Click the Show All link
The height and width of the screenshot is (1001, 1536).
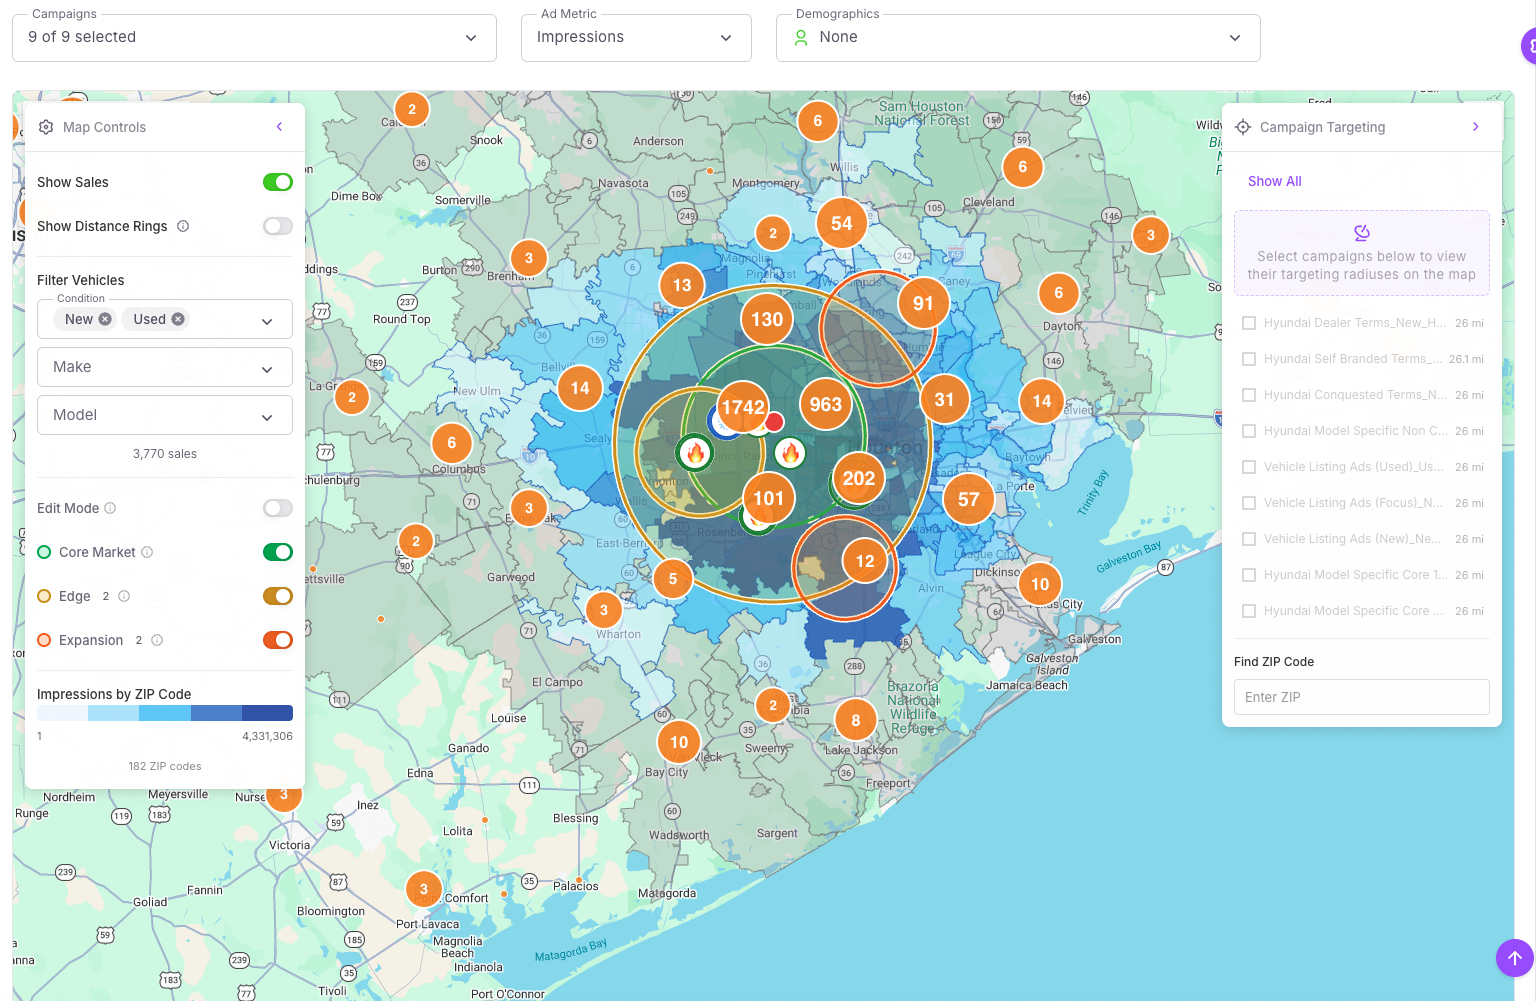point(1274,181)
